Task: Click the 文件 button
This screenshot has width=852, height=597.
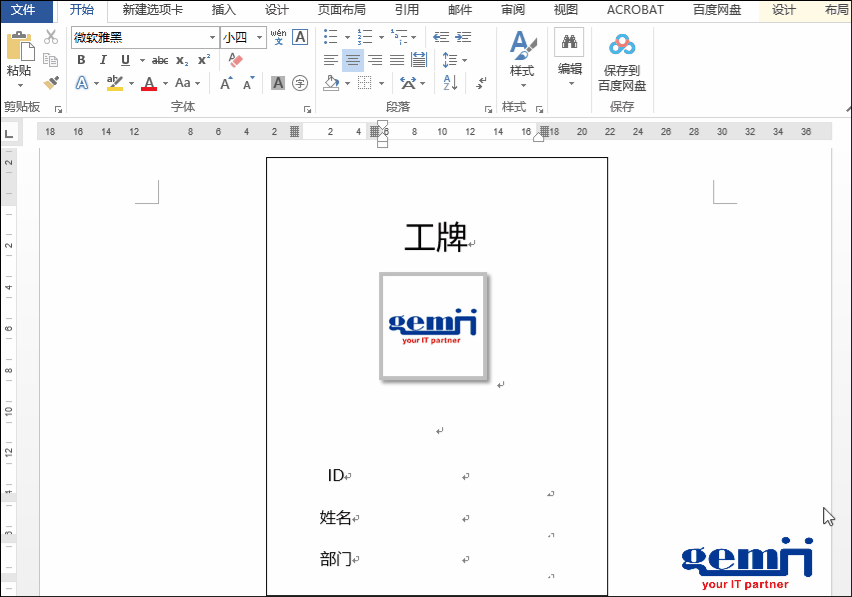Action: tap(23, 10)
